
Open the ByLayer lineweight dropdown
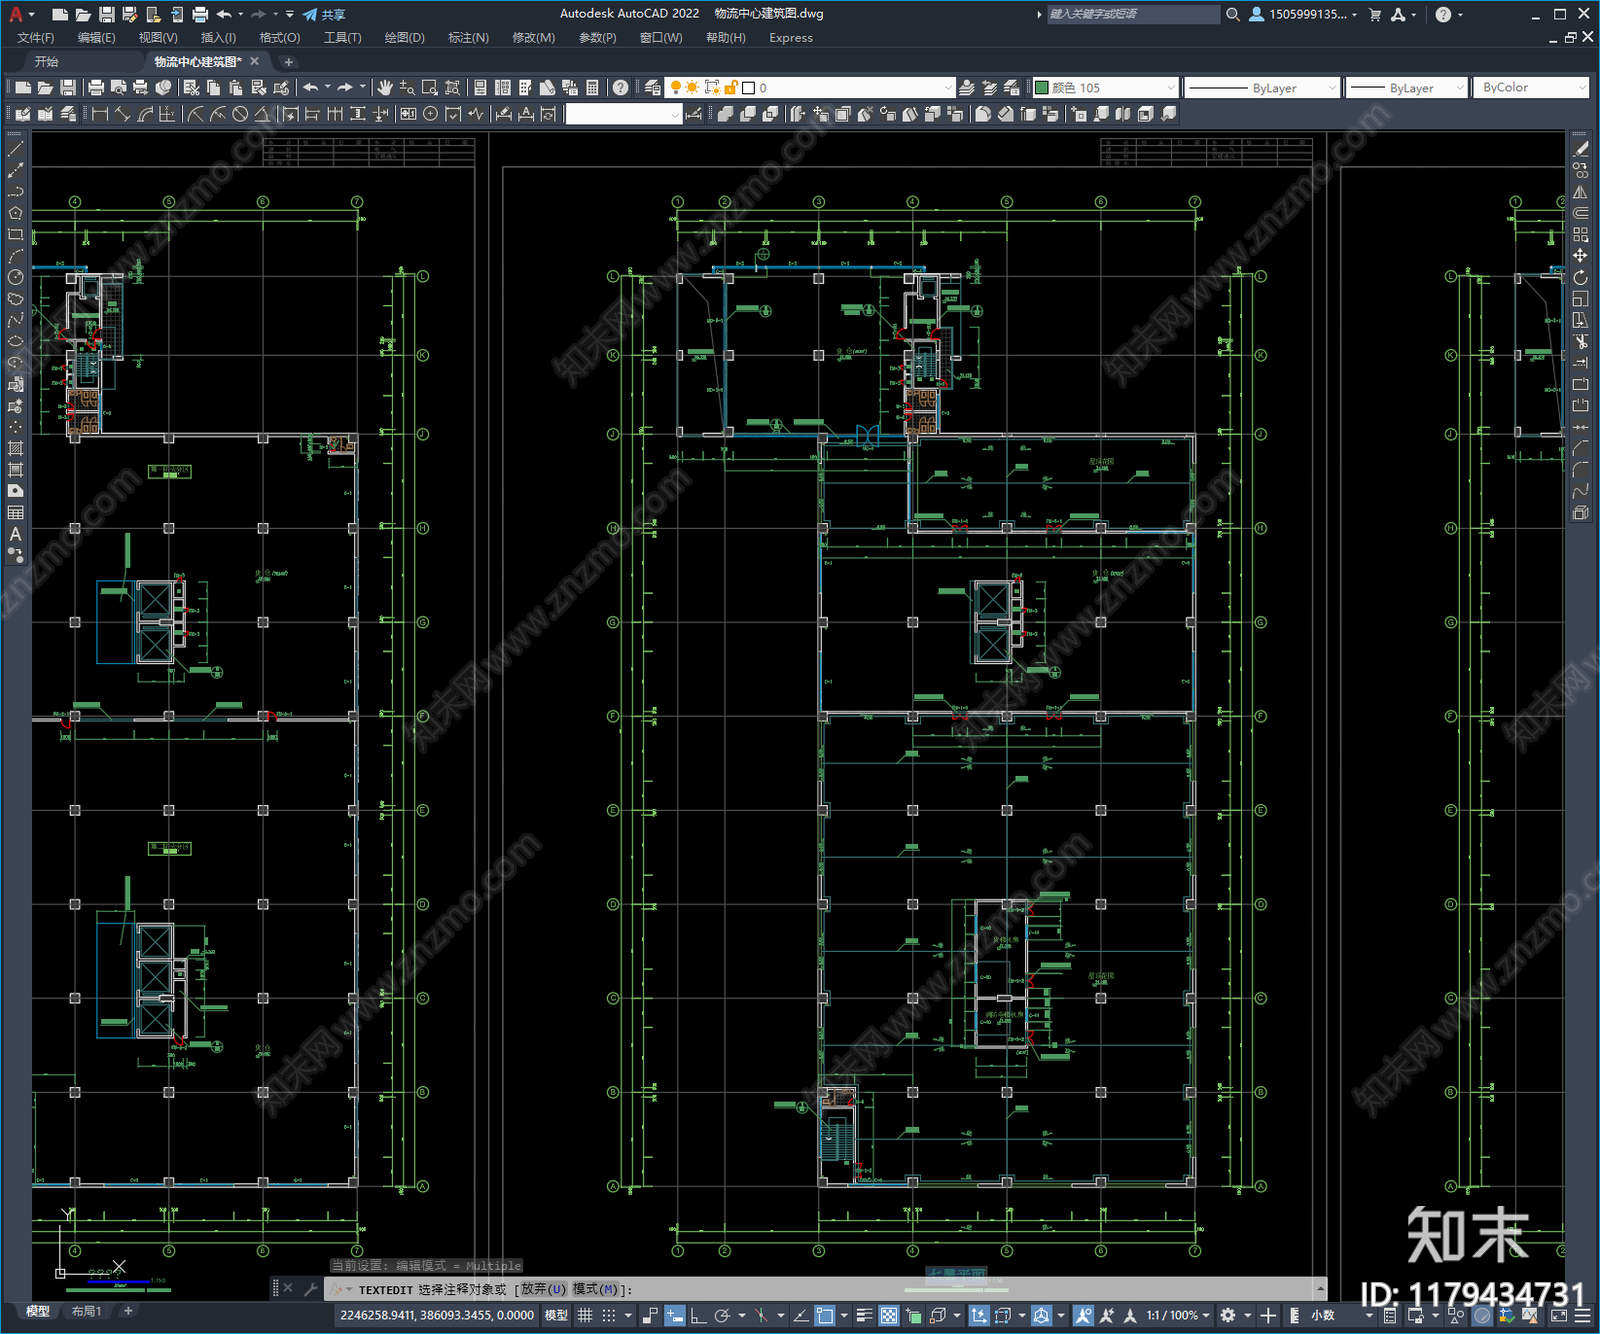(x=1407, y=88)
